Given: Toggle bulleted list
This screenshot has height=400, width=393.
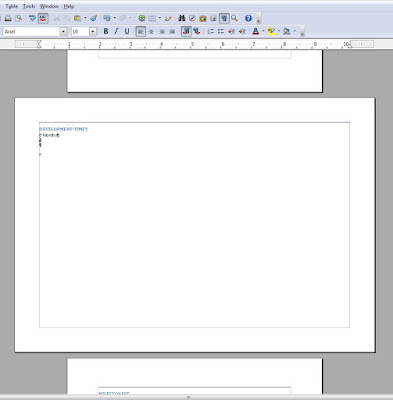Looking at the screenshot, I should pyautogui.click(x=221, y=31).
